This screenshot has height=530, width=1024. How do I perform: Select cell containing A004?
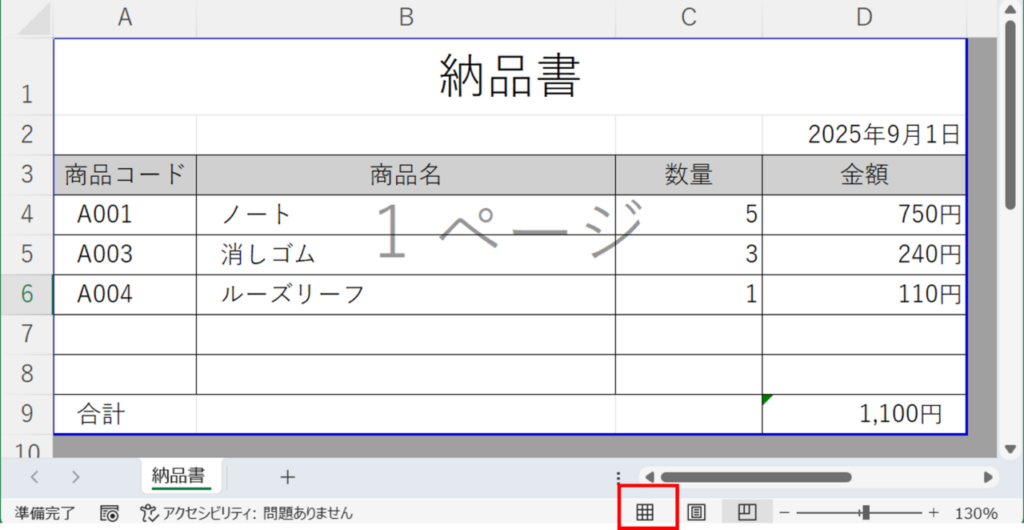125,294
